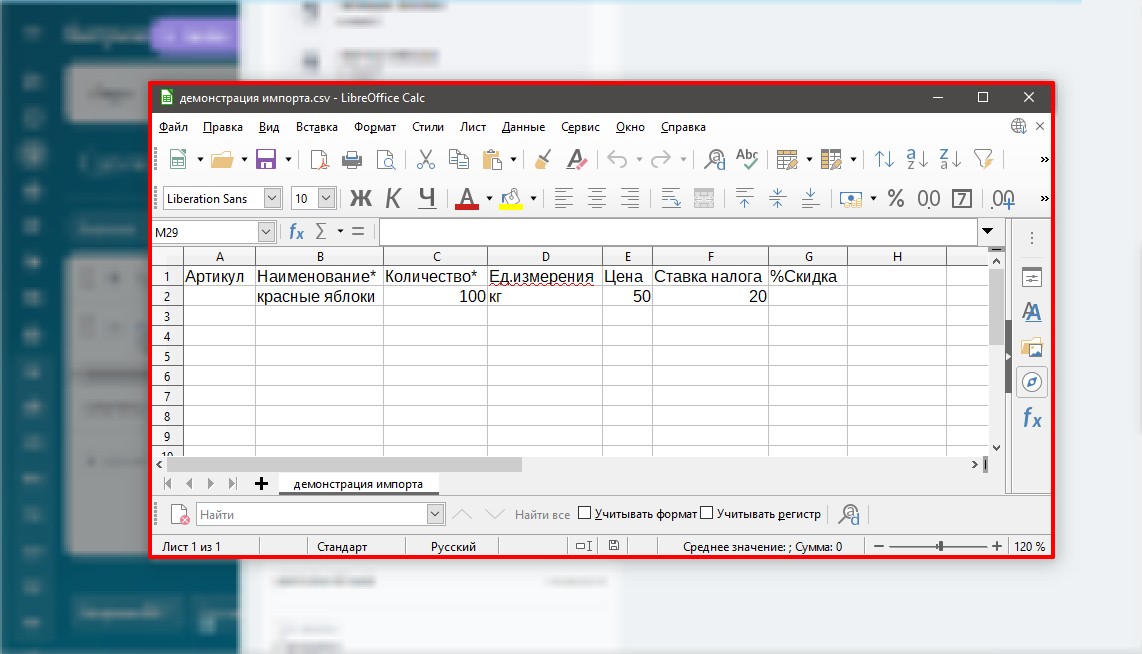Open the font size 10 dropdown

point(327,198)
